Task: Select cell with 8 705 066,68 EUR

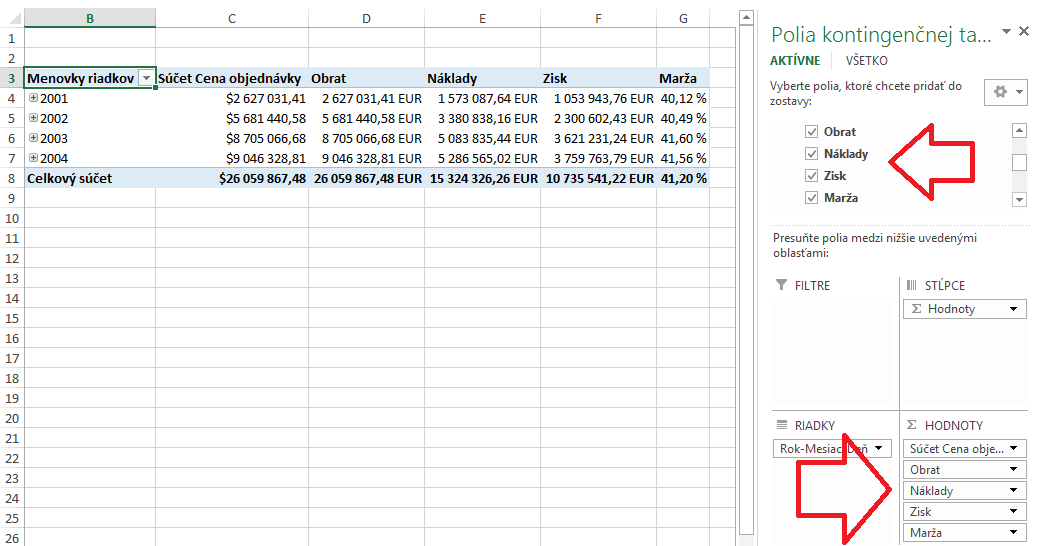Action: 366,138
